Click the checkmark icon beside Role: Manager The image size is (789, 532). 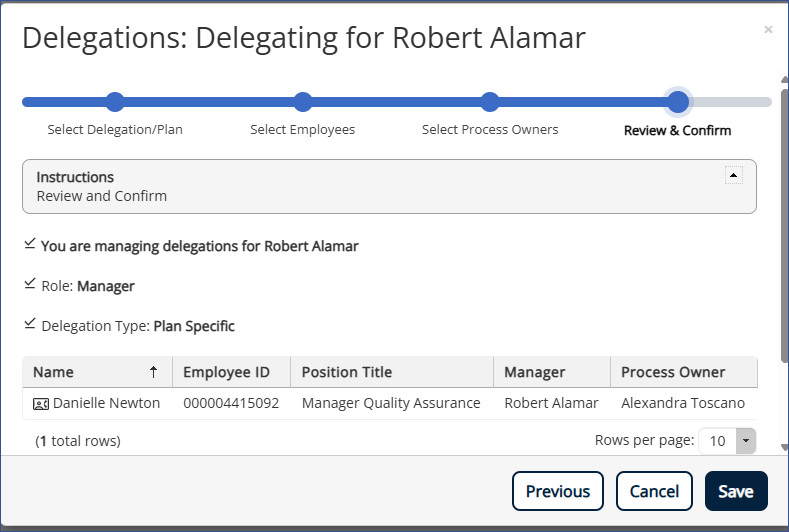[x=30, y=283]
